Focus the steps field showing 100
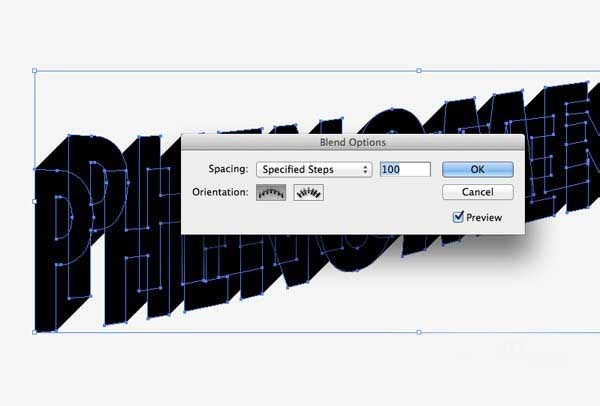Screen dimensions: 600x406 pyautogui.click(x=405, y=170)
